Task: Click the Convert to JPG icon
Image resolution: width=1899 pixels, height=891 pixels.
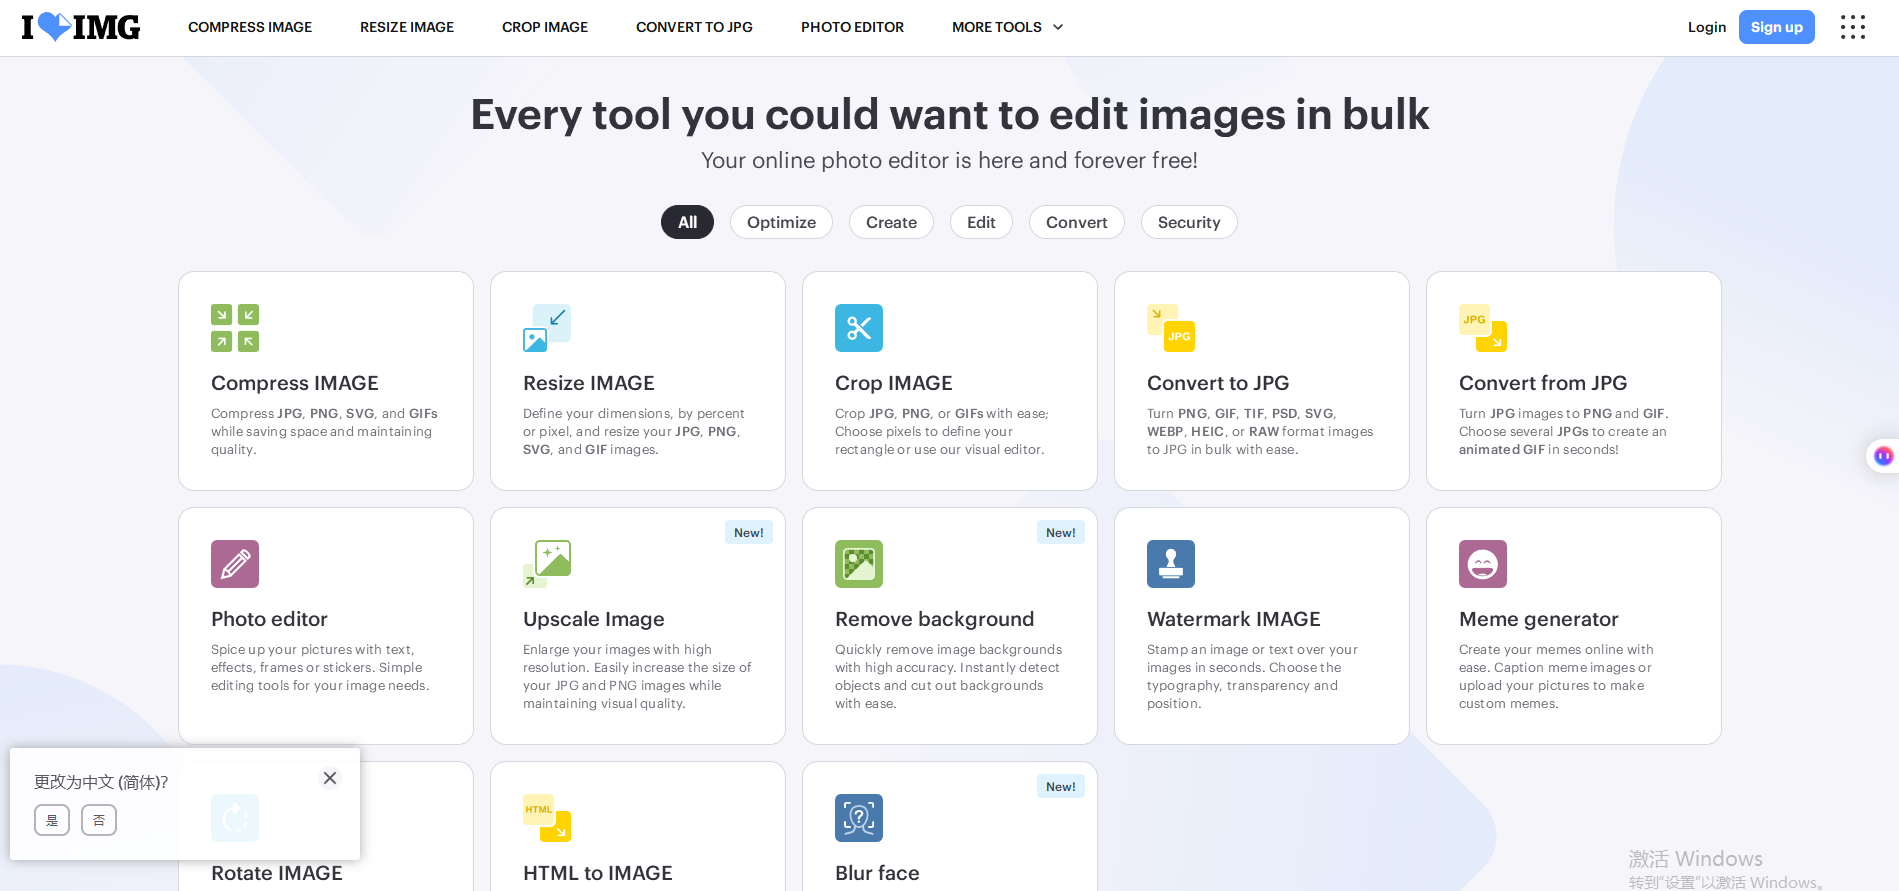Action: tap(1171, 328)
